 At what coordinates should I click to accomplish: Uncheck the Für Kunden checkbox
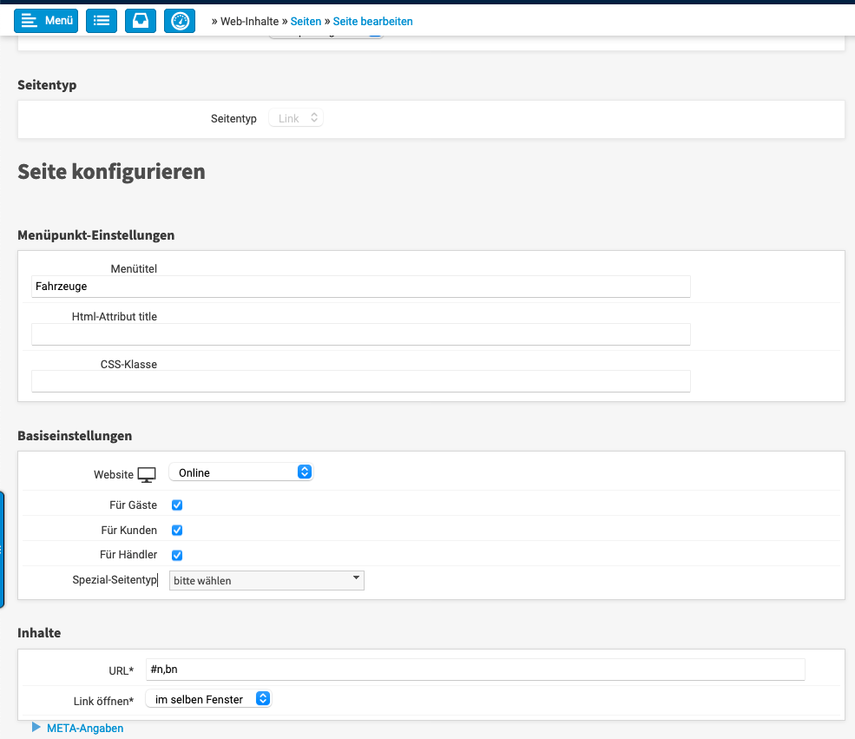click(x=177, y=530)
